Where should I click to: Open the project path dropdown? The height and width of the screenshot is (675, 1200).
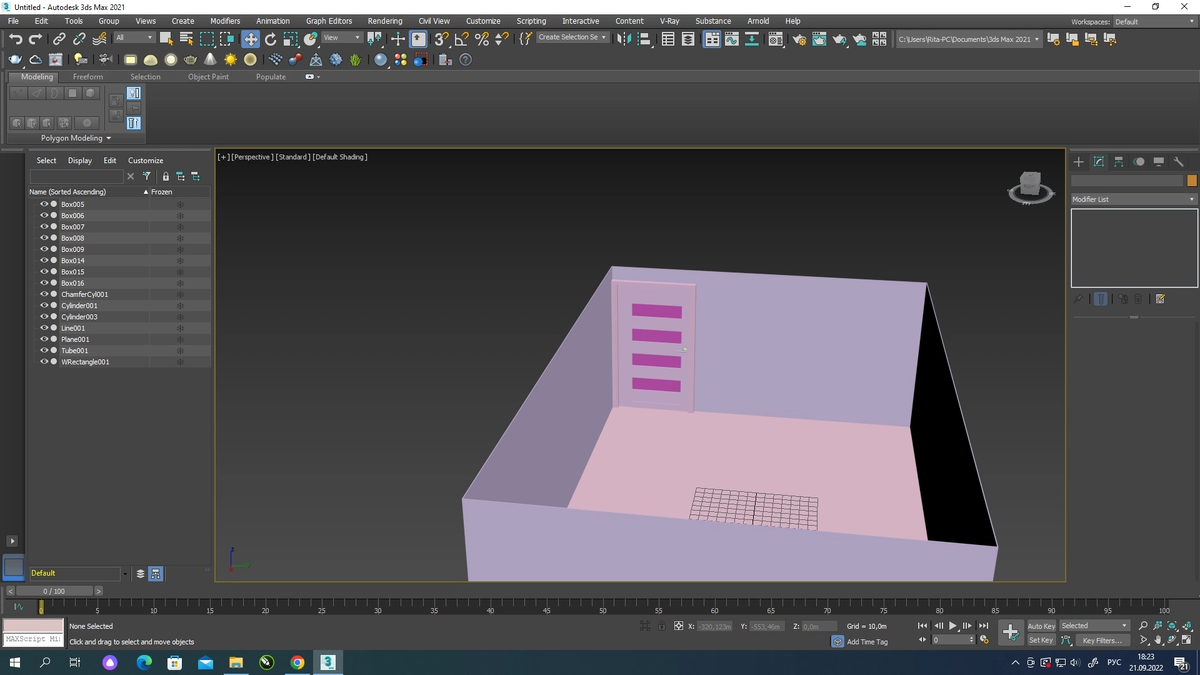(x=968, y=39)
